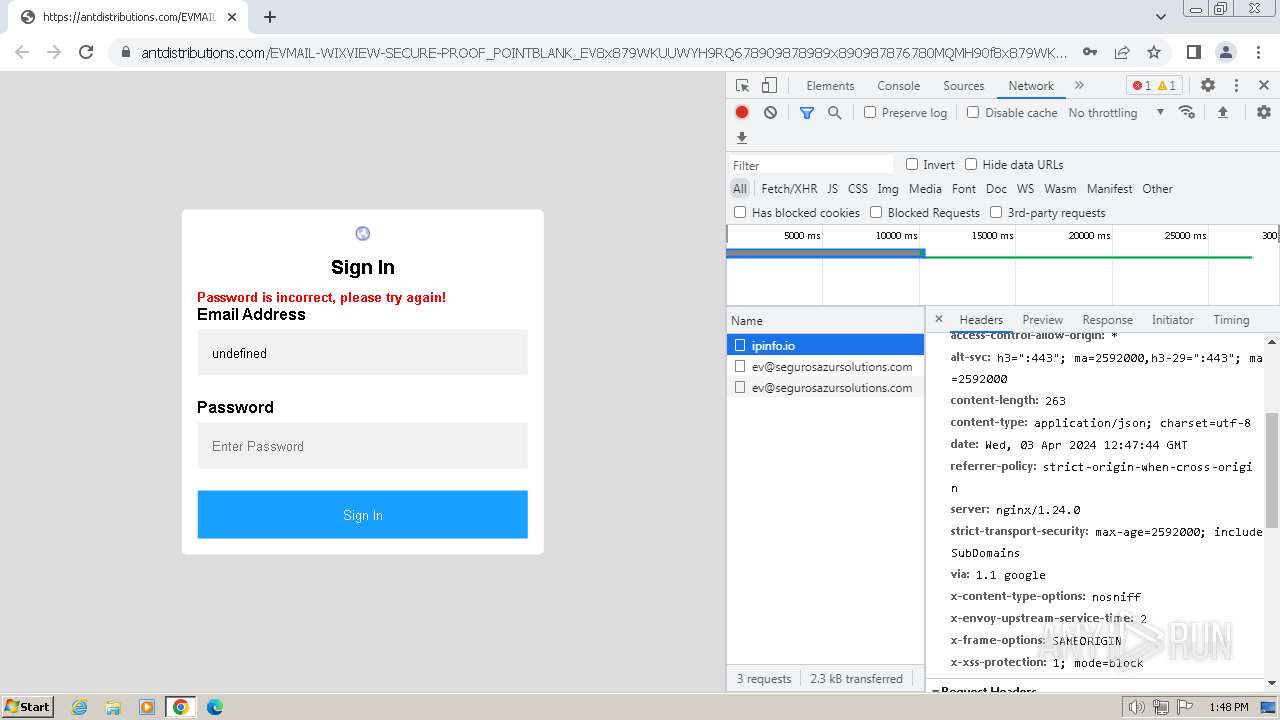This screenshot has width=1280, height=720.
Task: Open the No throttling dropdown
Action: pyautogui.click(x=1116, y=113)
